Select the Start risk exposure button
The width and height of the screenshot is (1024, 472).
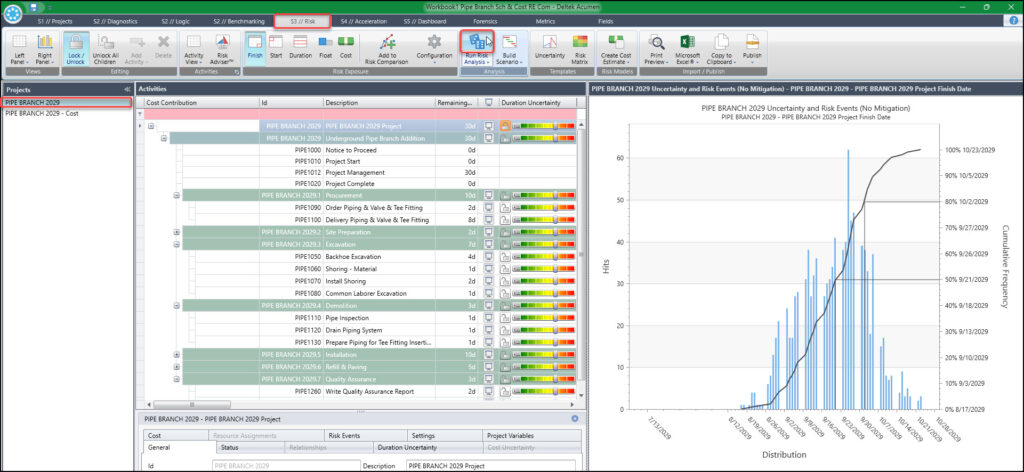pos(276,48)
